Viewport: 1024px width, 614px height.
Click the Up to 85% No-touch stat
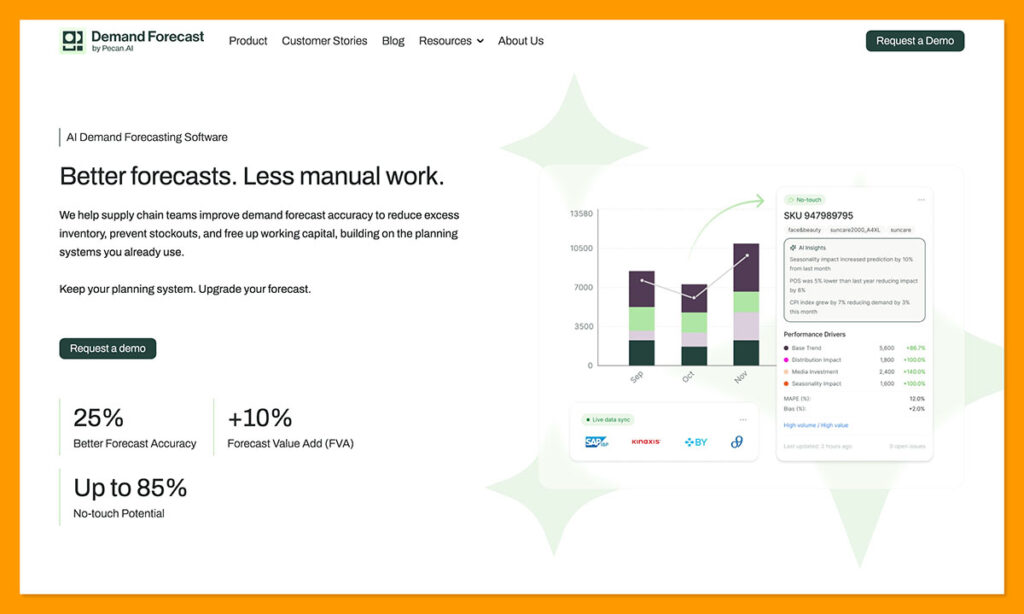[x=130, y=498]
